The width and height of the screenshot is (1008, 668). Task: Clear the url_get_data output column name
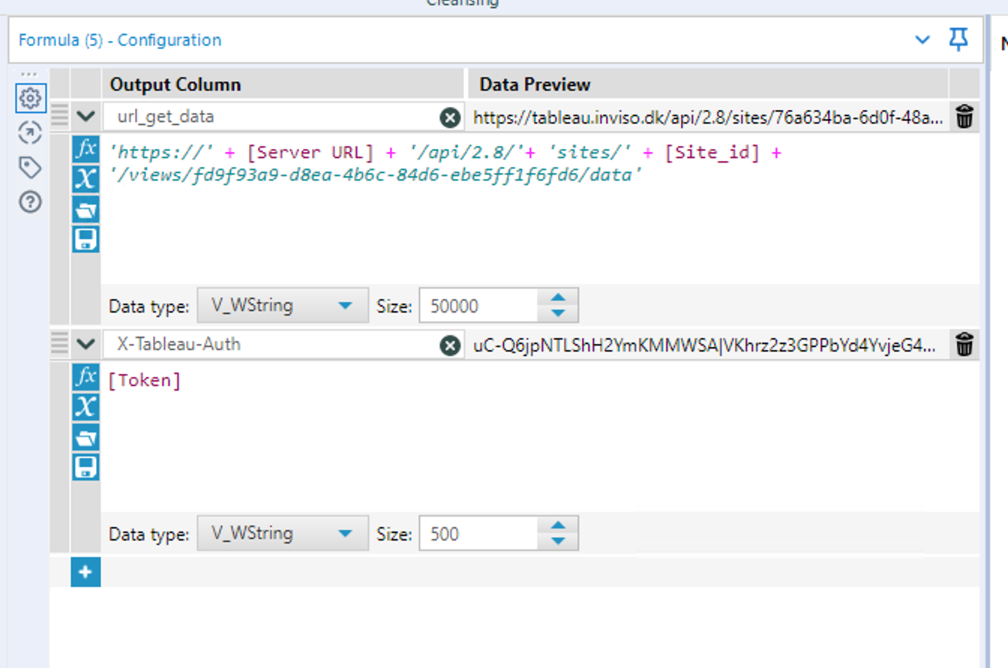point(450,116)
